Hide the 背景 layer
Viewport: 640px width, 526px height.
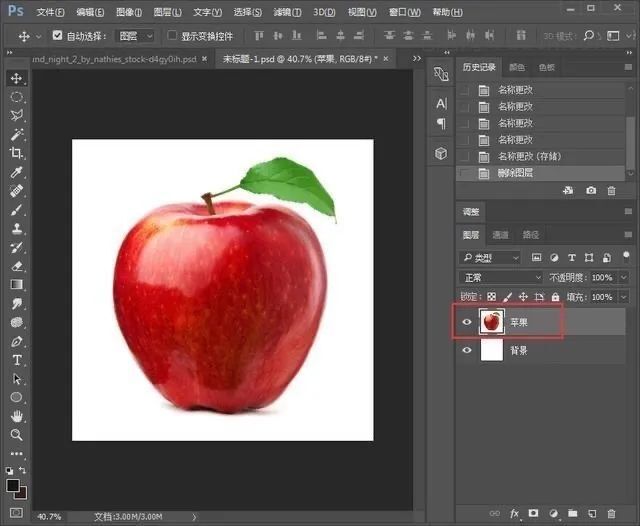[467, 351]
